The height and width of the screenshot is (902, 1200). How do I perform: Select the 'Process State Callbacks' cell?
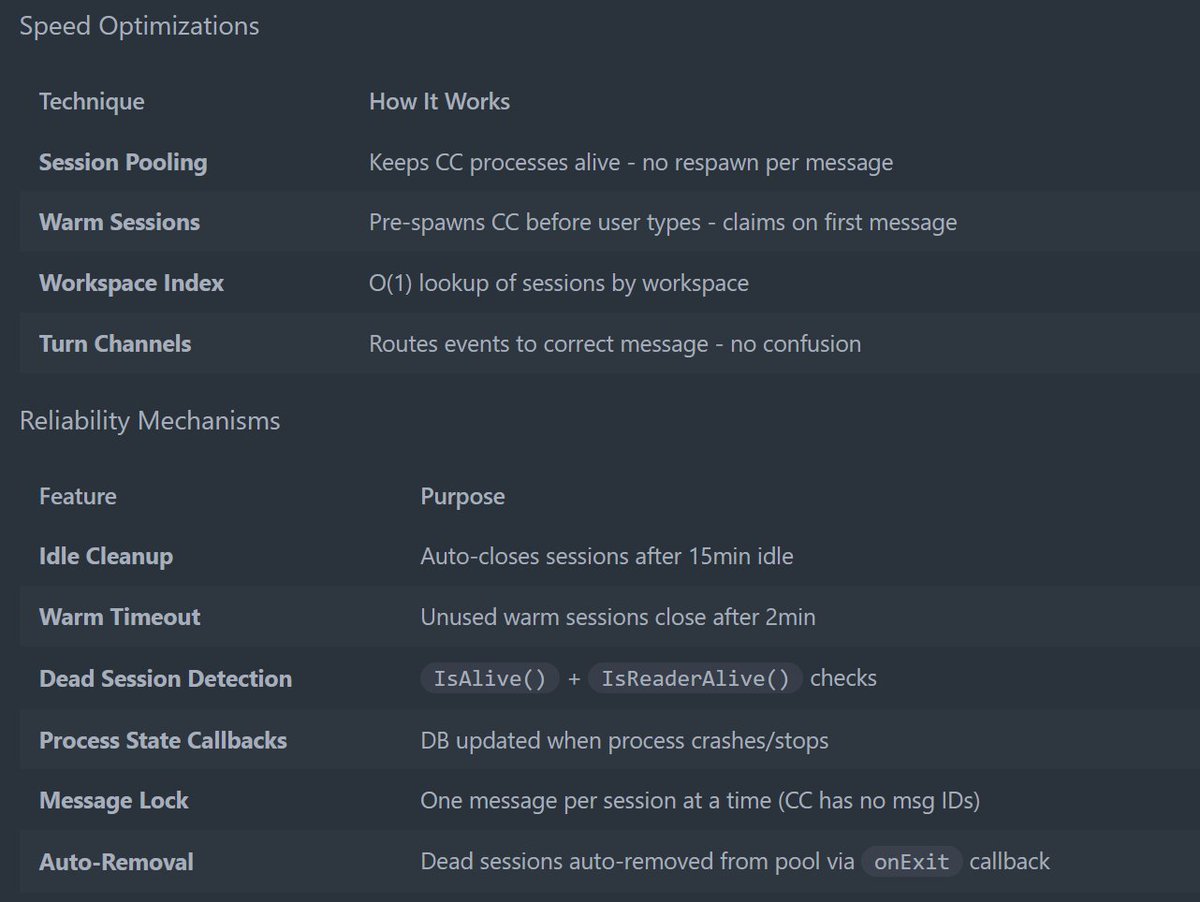(163, 741)
